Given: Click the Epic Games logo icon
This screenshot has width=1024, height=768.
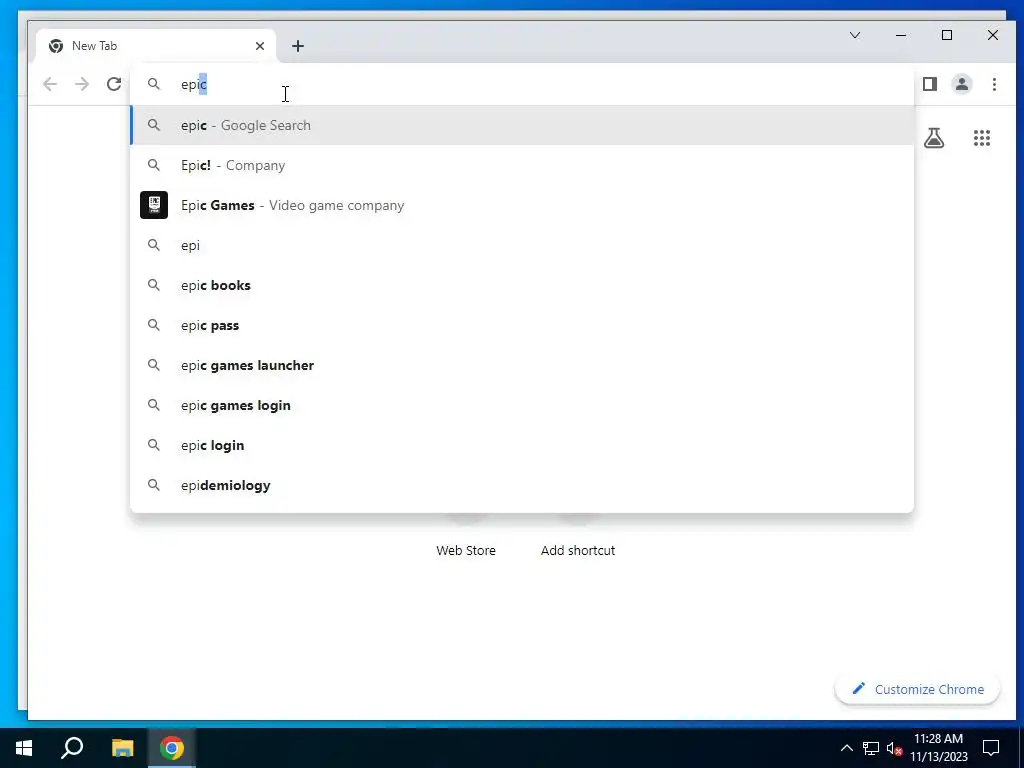Looking at the screenshot, I should tap(154, 205).
